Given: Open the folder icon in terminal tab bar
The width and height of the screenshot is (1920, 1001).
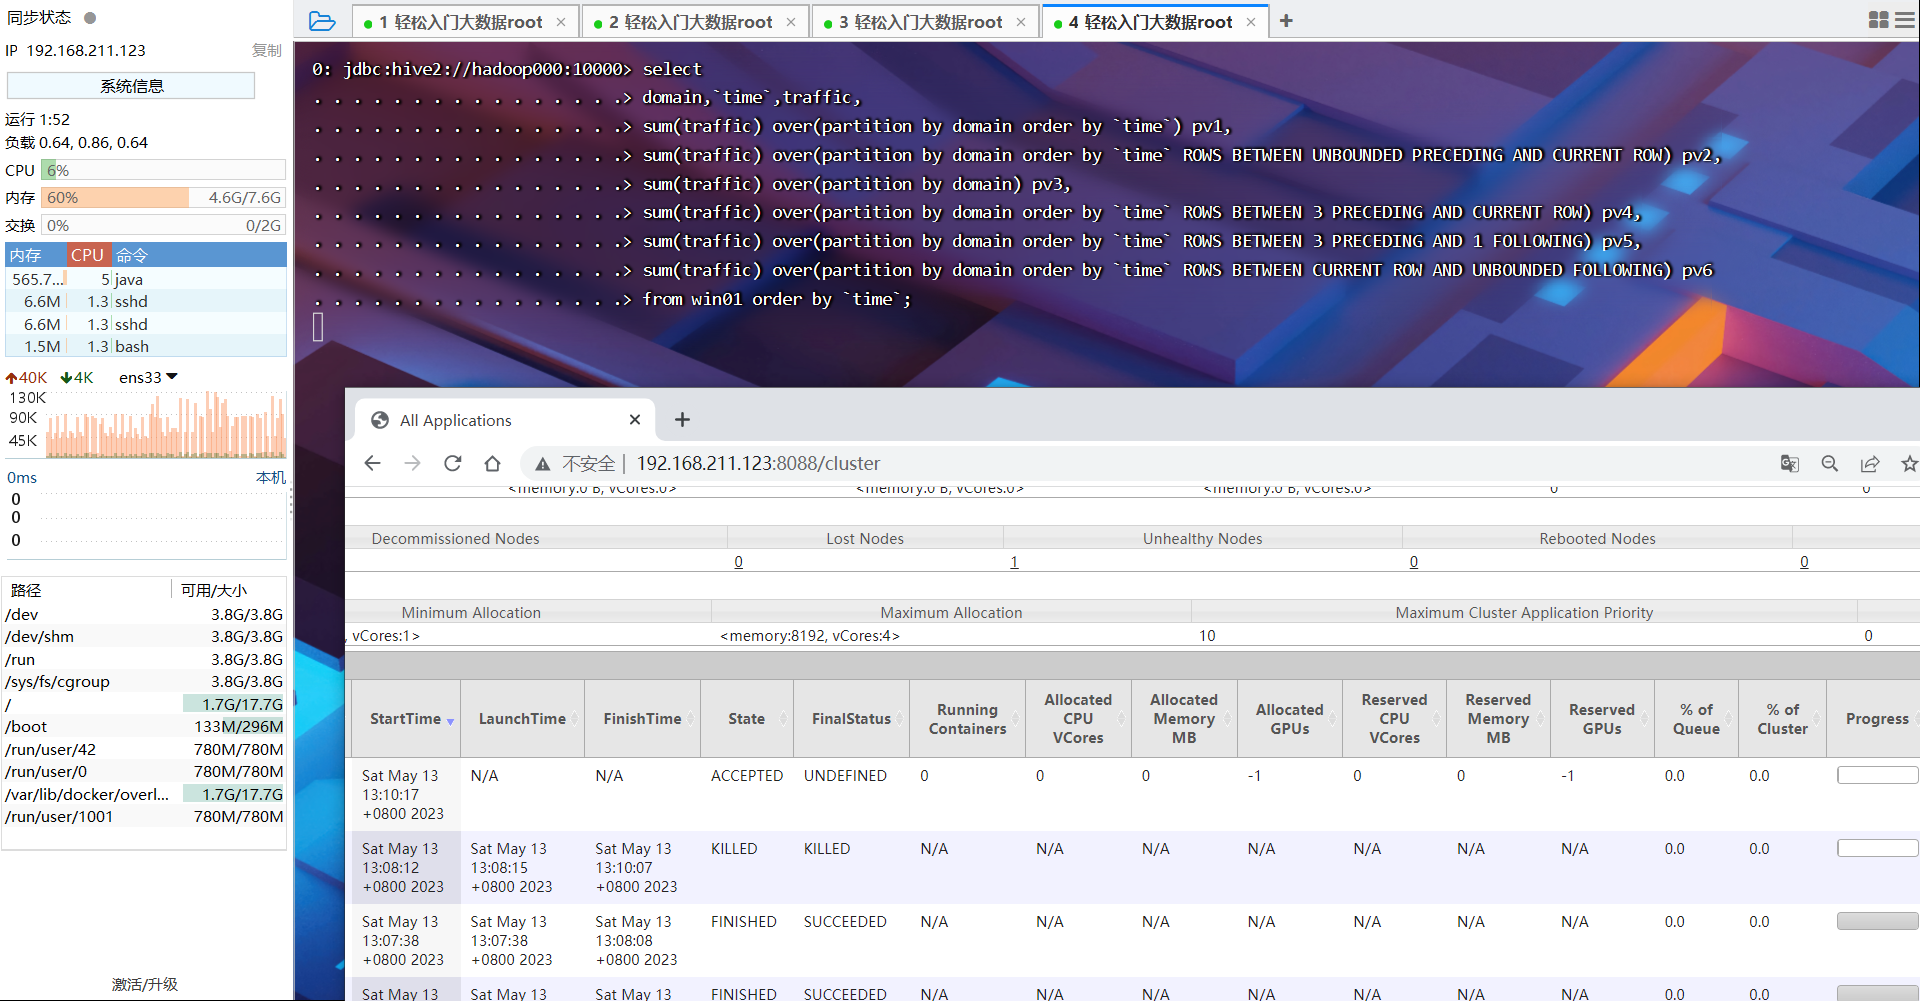Looking at the screenshot, I should click(x=322, y=21).
